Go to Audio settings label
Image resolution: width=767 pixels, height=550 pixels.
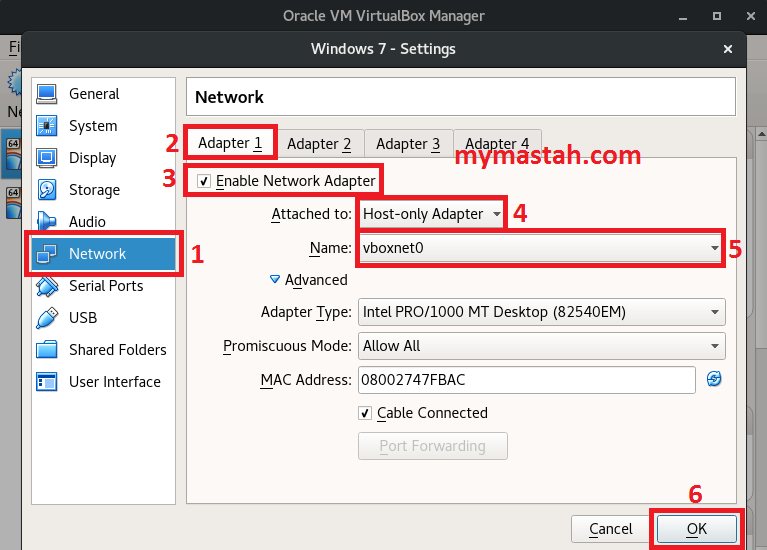coord(87,222)
